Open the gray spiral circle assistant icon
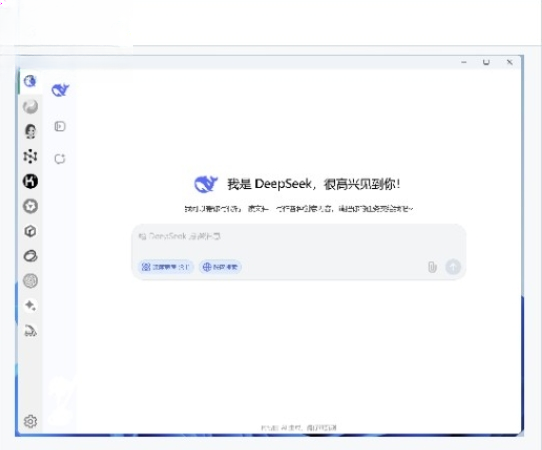 click(30, 281)
